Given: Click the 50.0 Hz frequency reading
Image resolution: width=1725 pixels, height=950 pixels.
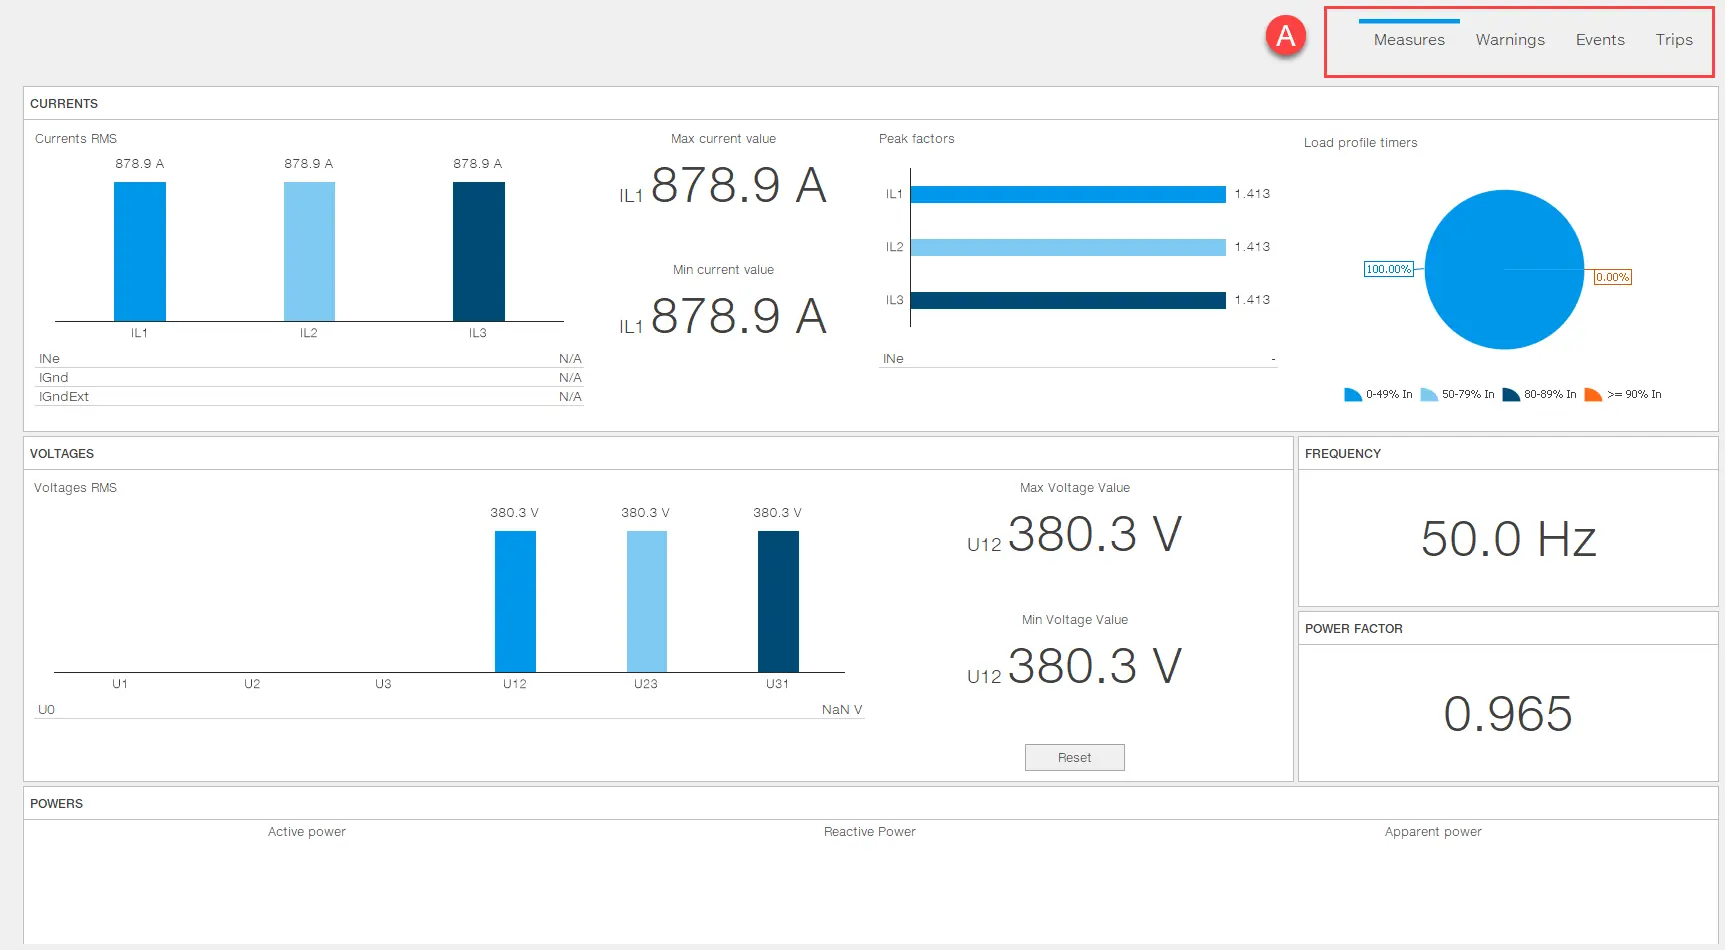Looking at the screenshot, I should pyautogui.click(x=1507, y=539).
